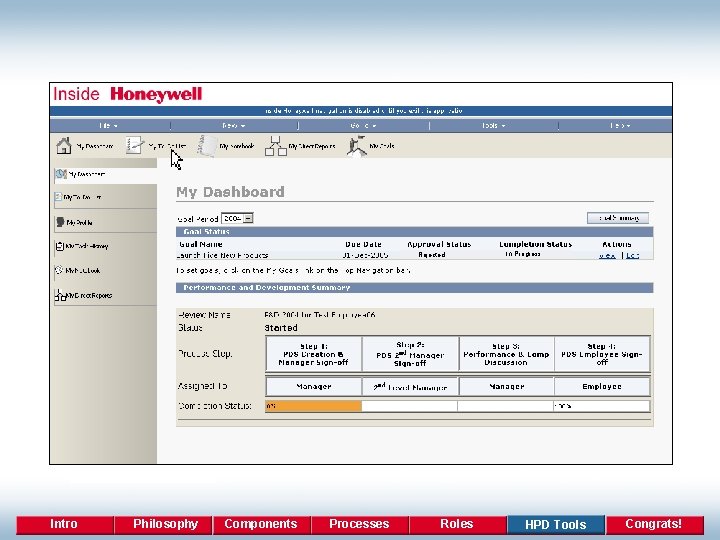Click Step 4 PDS Employee Sign-off box
This screenshot has width=720, height=540.
[x=602, y=354]
